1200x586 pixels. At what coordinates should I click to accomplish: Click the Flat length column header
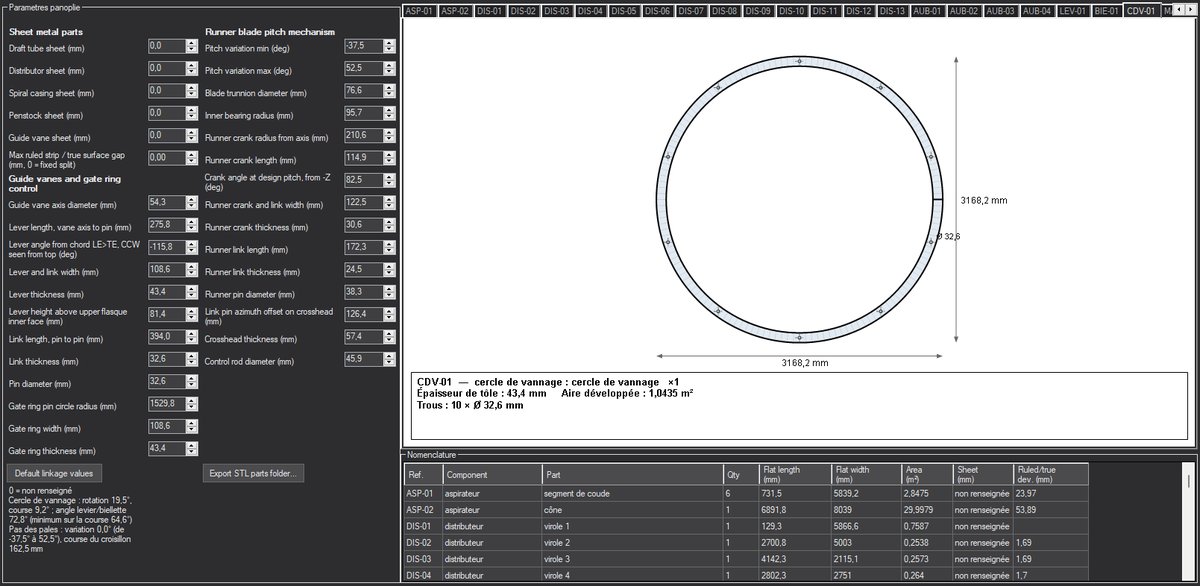[795, 474]
